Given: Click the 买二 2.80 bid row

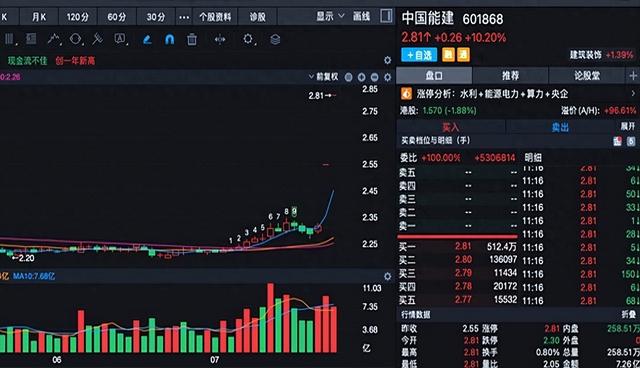Looking at the screenshot, I should pyautogui.click(x=458, y=260).
